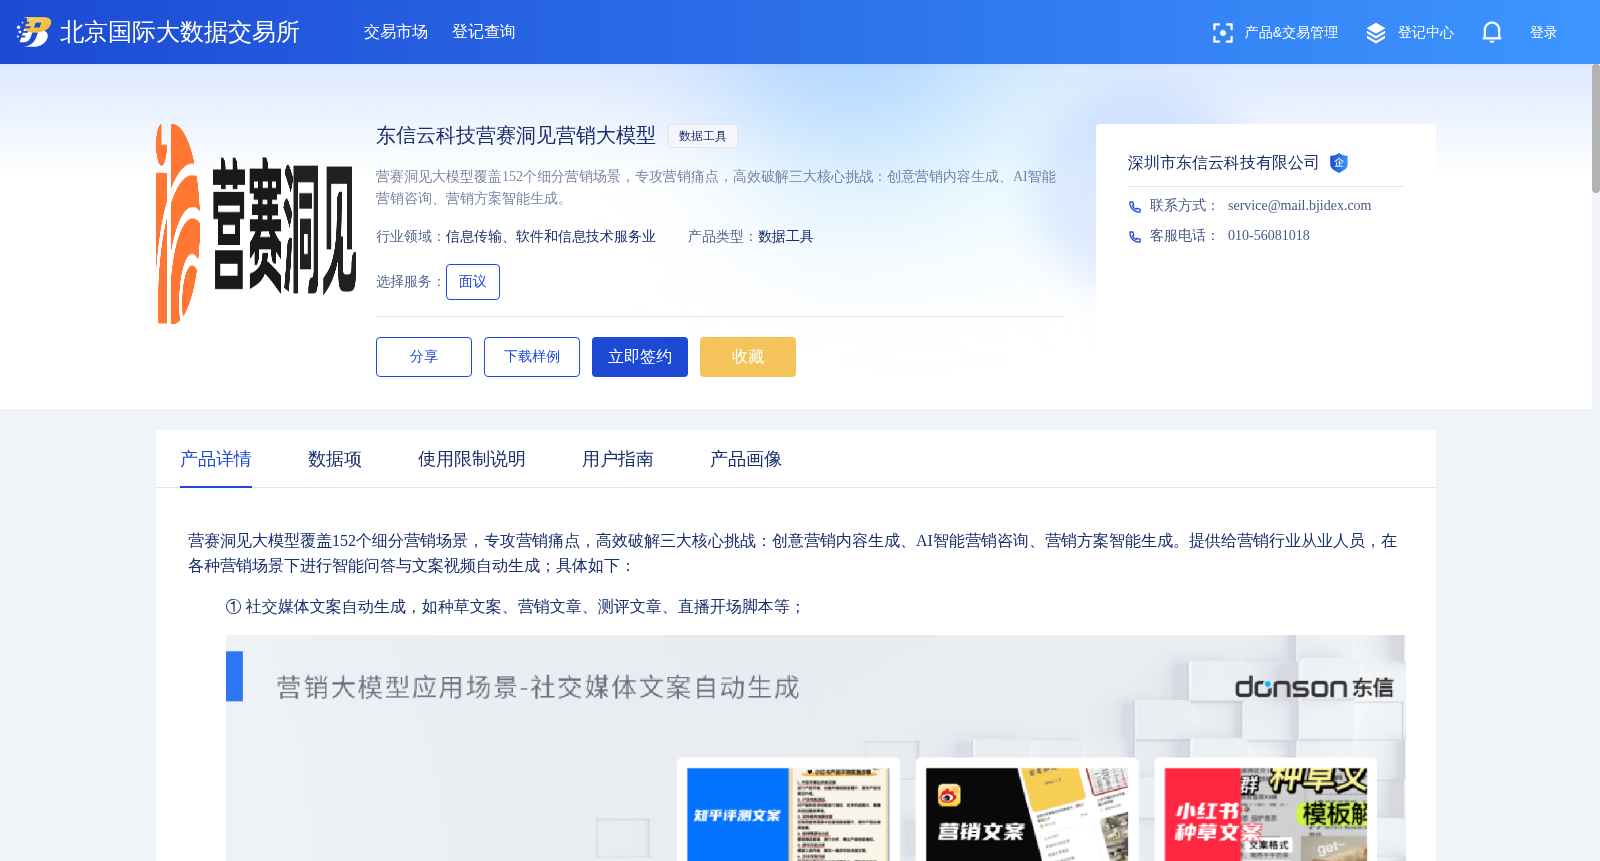Switch to the 产品详情 tab
The height and width of the screenshot is (861, 1600).
click(x=216, y=459)
